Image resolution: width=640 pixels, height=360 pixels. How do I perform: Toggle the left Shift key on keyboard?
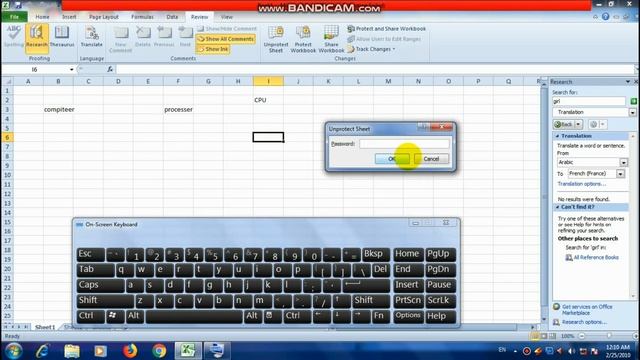point(105,300)
